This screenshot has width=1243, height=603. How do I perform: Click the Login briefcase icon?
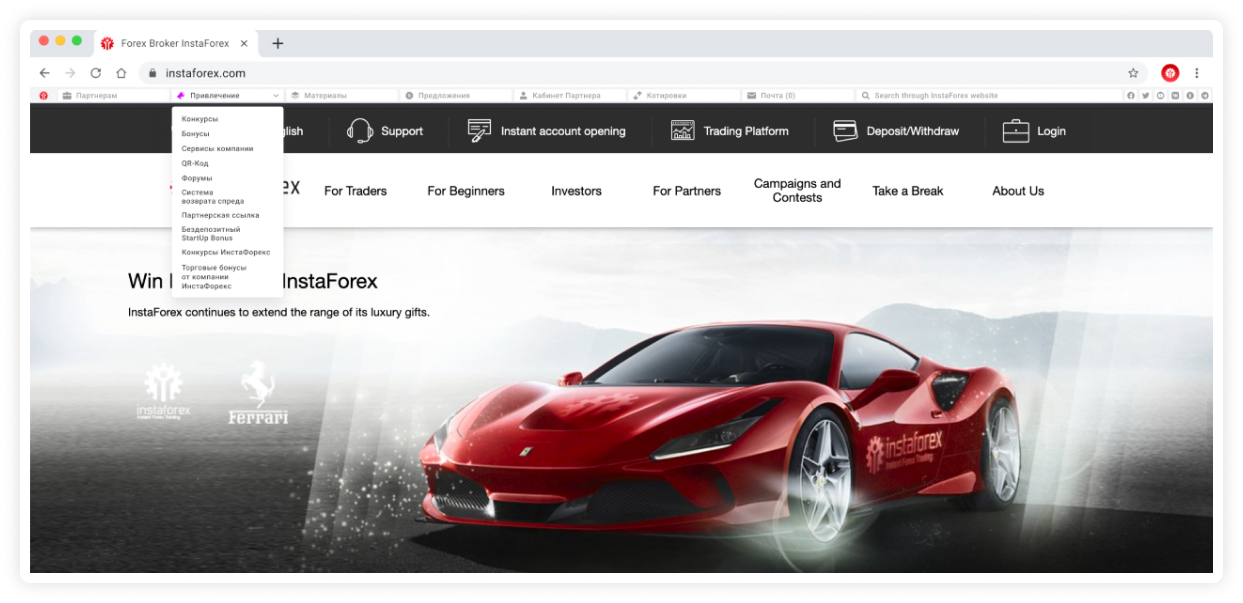pyautogui.click(x=1016, y=131)
